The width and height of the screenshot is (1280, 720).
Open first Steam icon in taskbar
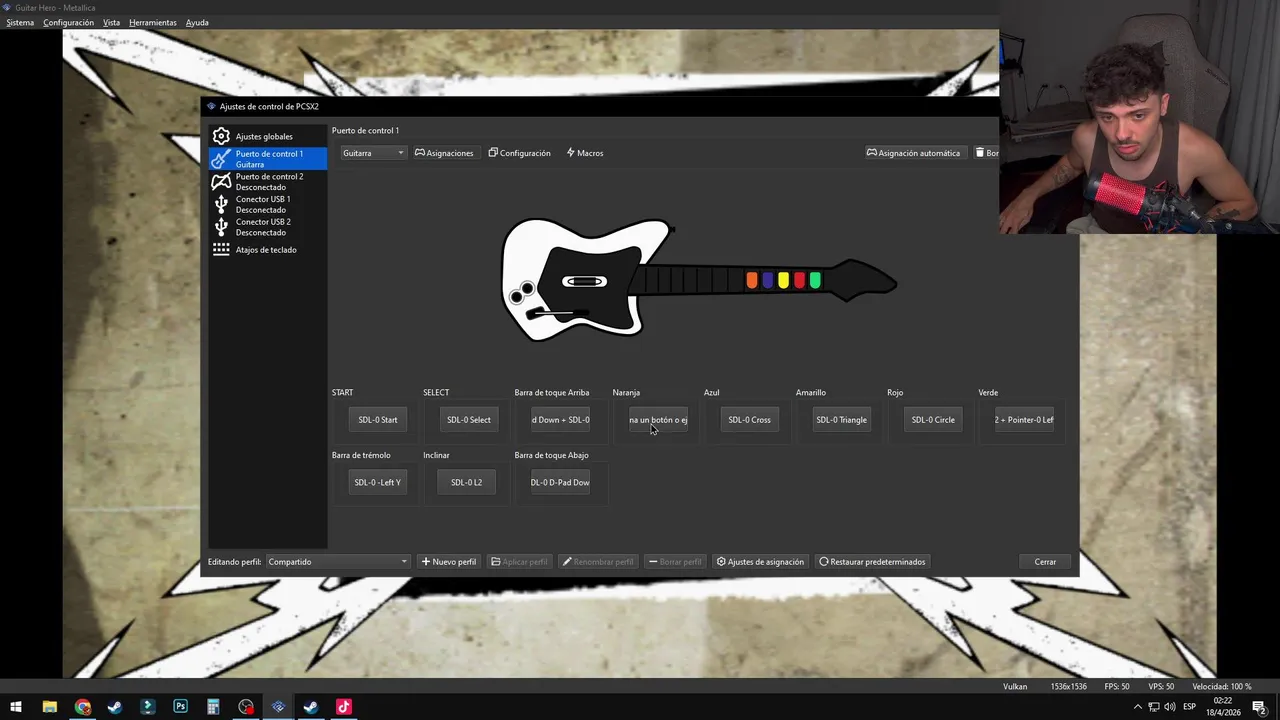click(x=115, y=707)
